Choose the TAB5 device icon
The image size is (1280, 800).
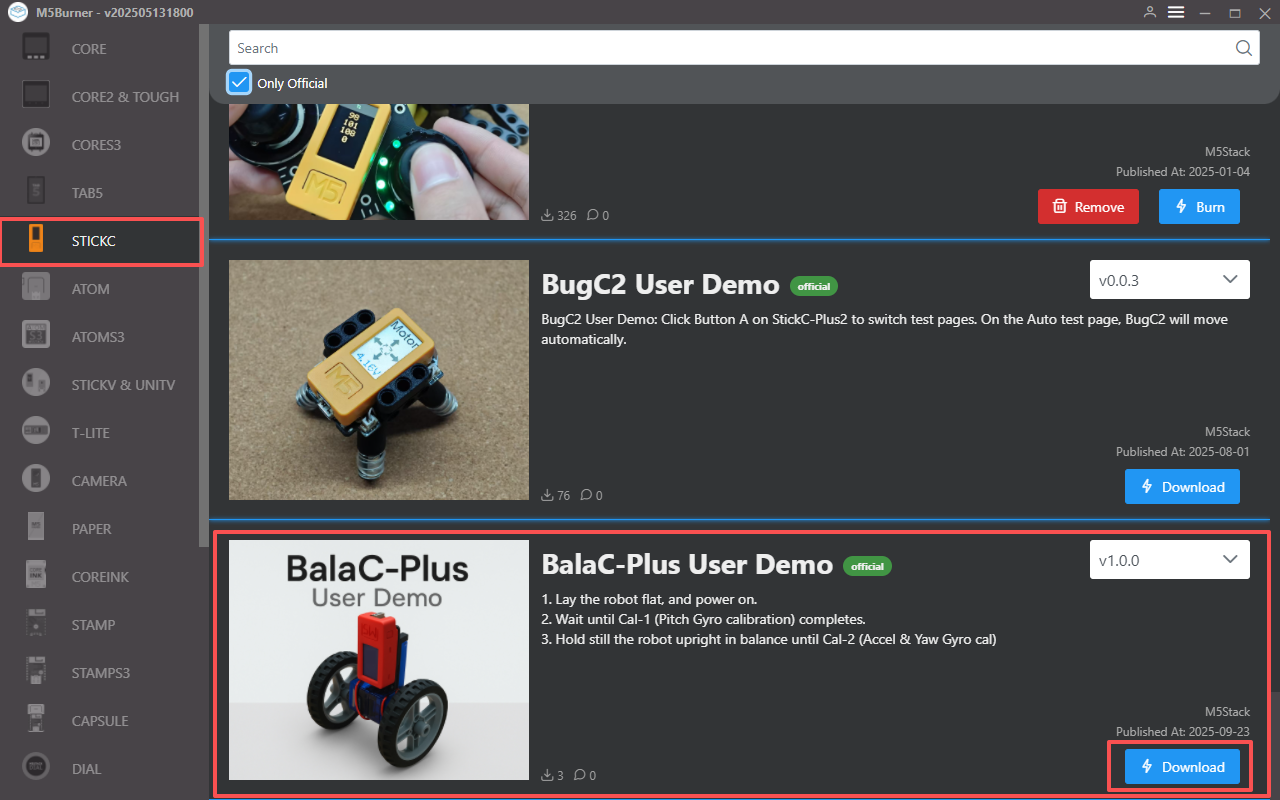[x=37, y=192]
